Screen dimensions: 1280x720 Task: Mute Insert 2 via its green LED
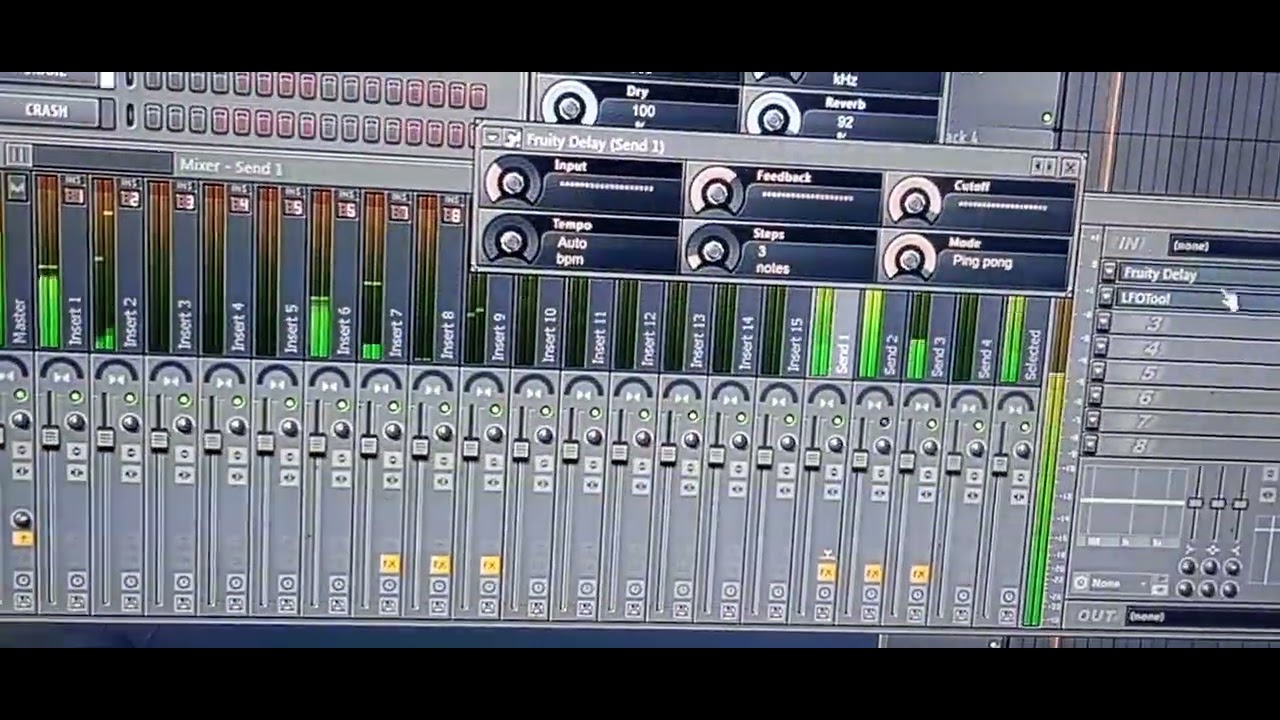click(x=130, y=399)
